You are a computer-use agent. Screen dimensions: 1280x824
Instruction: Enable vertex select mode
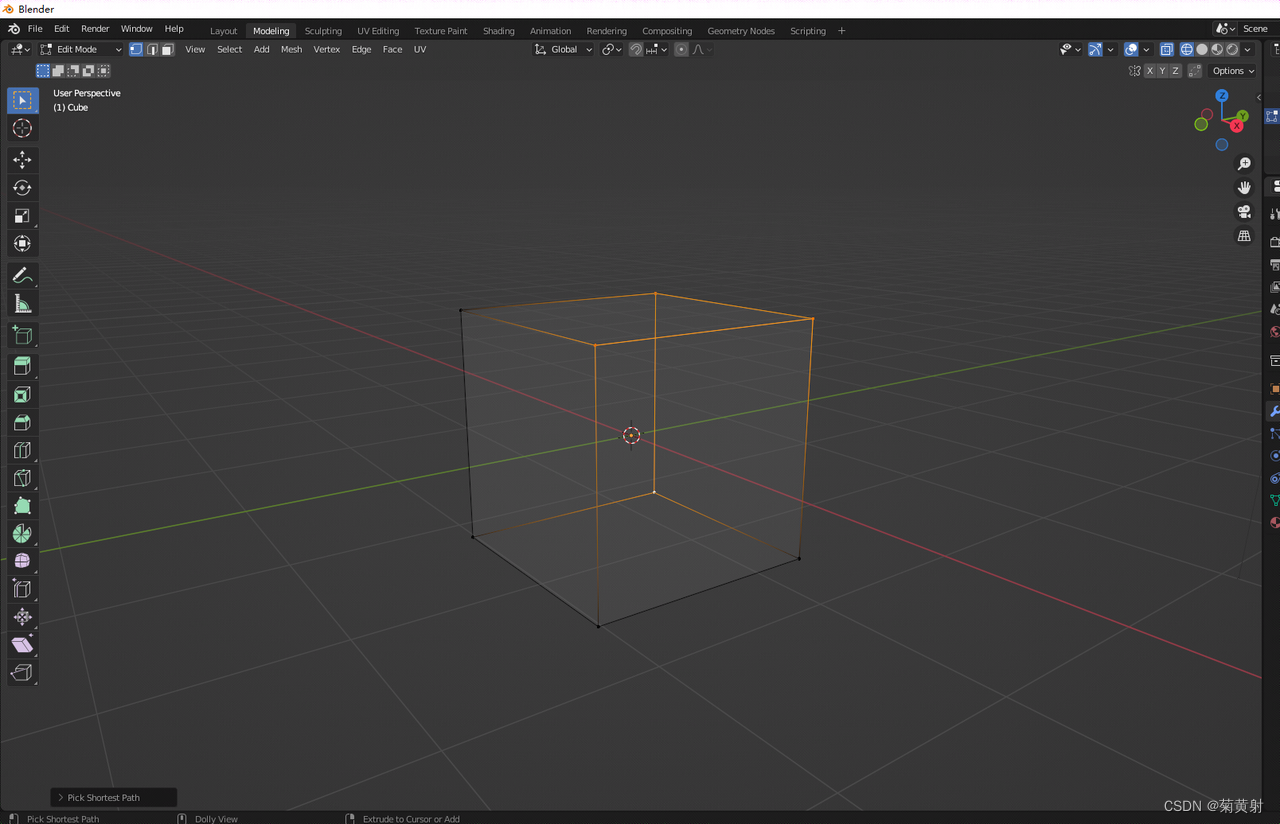[x=136, y=49]
